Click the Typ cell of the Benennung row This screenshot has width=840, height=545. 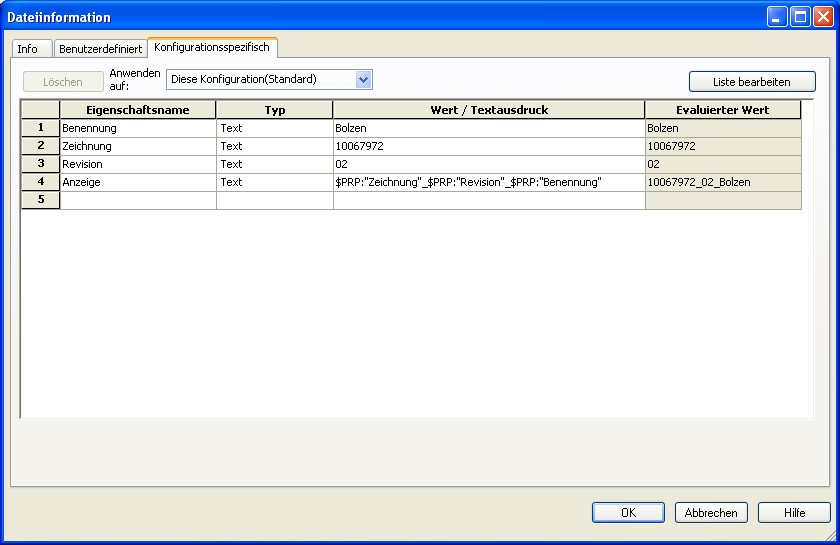pos(275,128)
